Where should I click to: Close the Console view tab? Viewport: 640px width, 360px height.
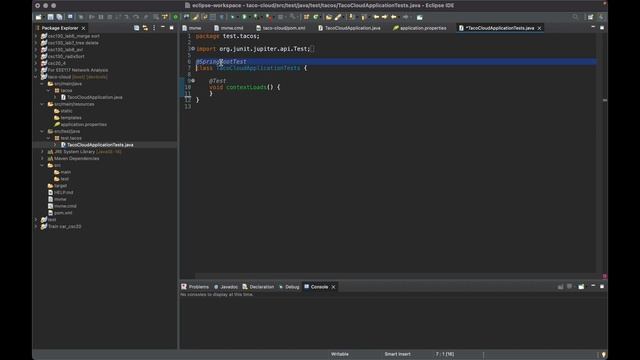point(333,287)
